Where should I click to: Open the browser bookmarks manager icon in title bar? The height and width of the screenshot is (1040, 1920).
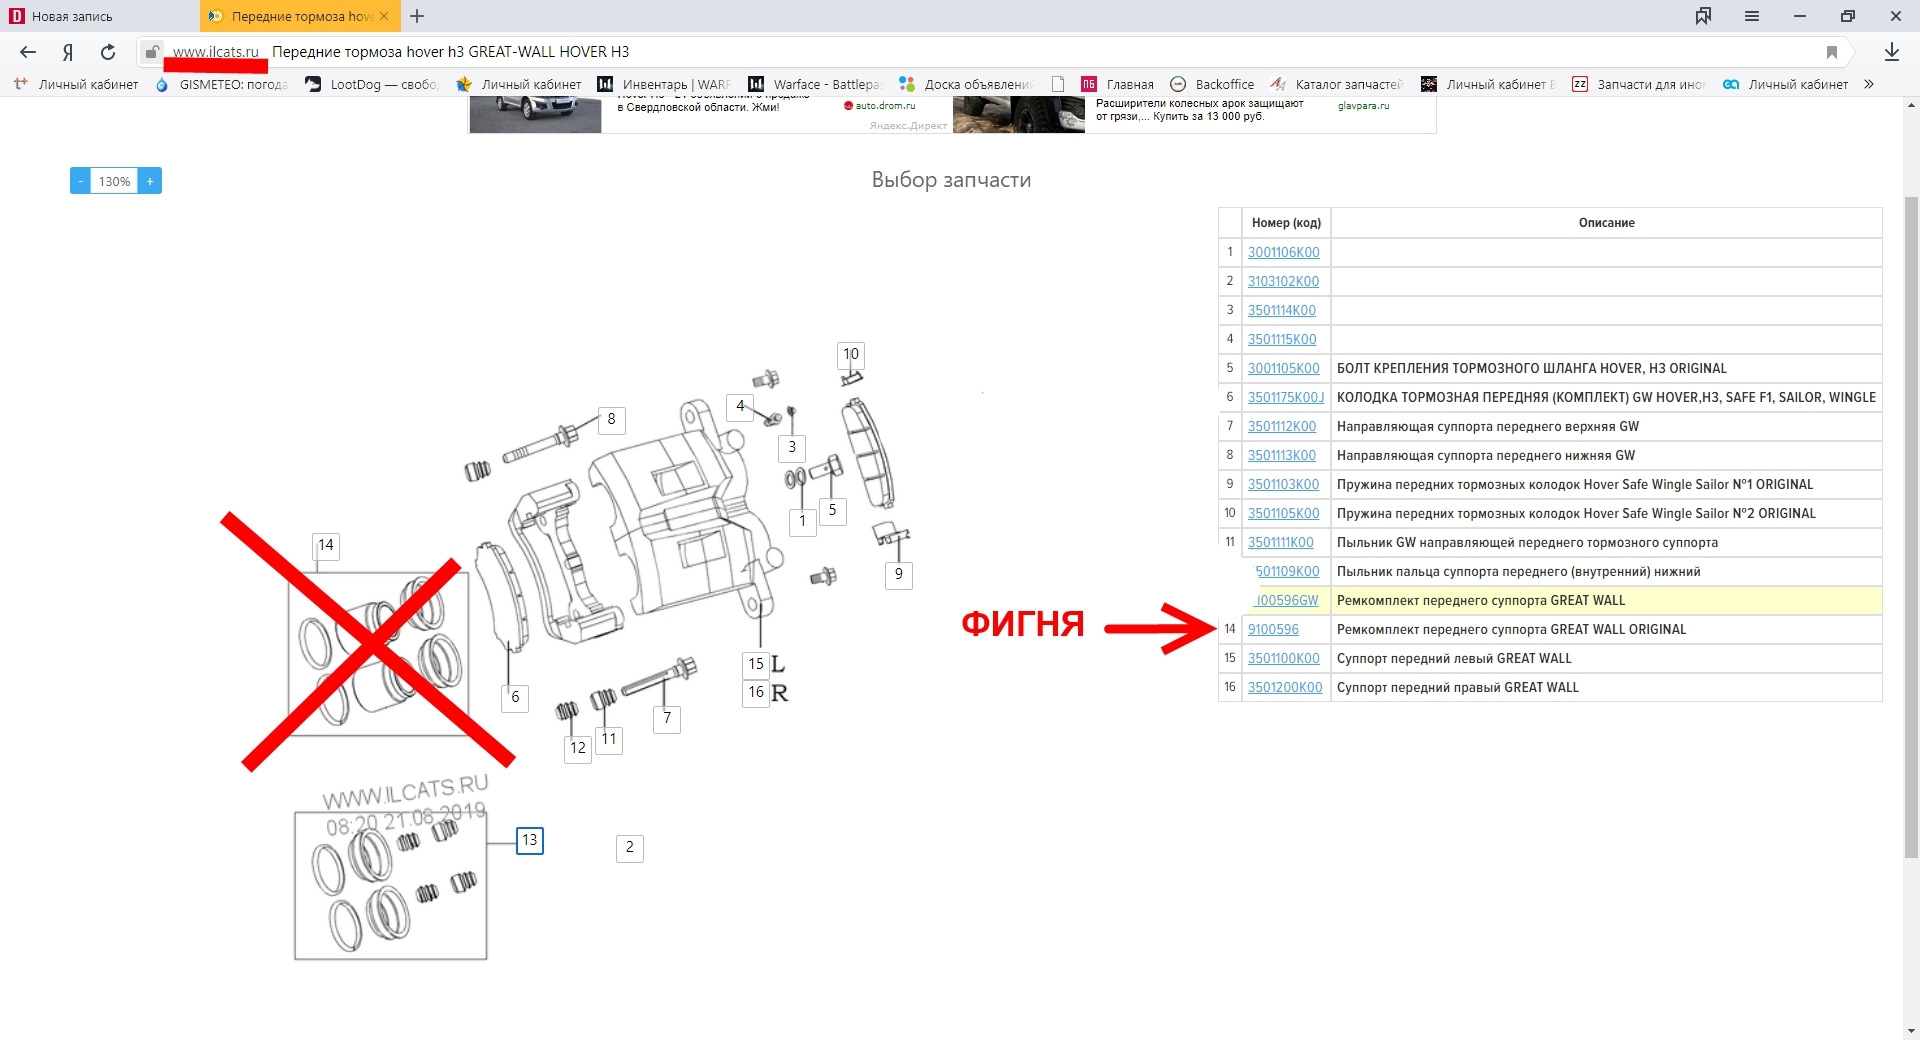(1703, 16)
